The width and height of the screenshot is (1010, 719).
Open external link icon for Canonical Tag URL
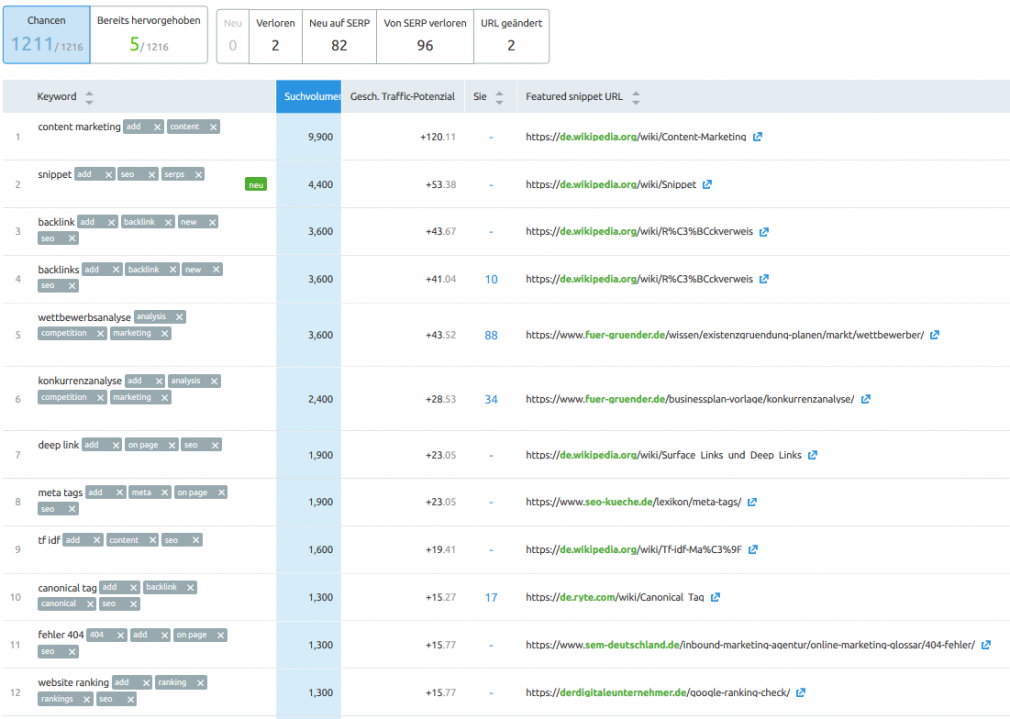tap(715, 597)
